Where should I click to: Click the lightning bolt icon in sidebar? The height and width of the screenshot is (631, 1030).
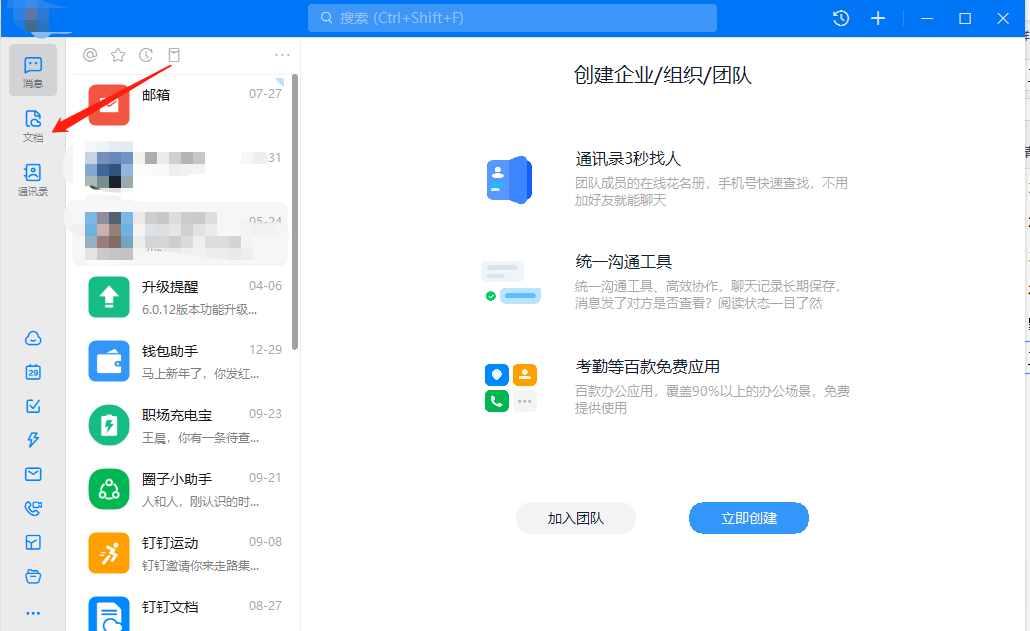click(x=33, y=440)
